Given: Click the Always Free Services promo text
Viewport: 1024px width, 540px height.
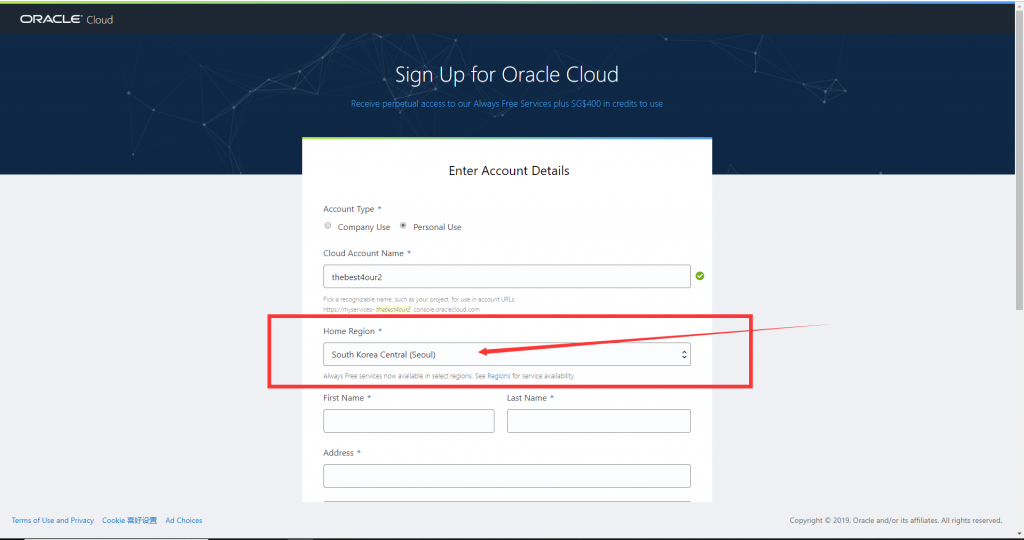Looking at the screenshot, I should tap(506, 104).
